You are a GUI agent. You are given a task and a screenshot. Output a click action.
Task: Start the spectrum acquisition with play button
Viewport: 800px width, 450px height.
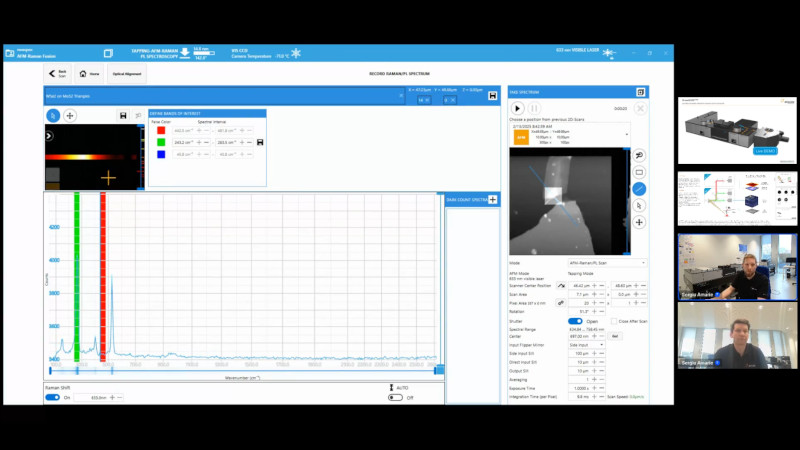click(517, 108)
